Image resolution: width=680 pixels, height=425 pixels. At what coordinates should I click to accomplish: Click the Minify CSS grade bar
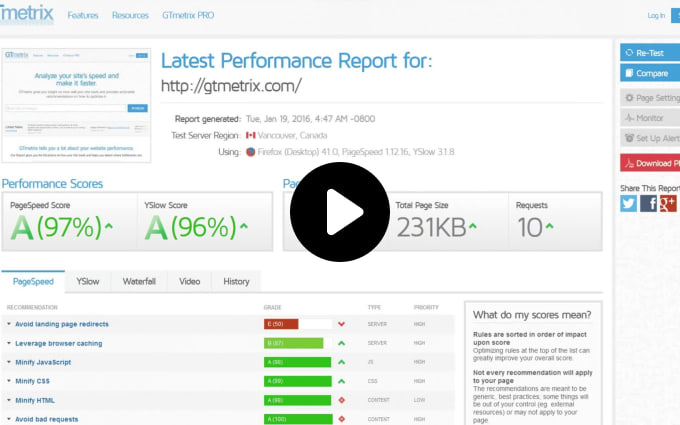click(298, 381)
